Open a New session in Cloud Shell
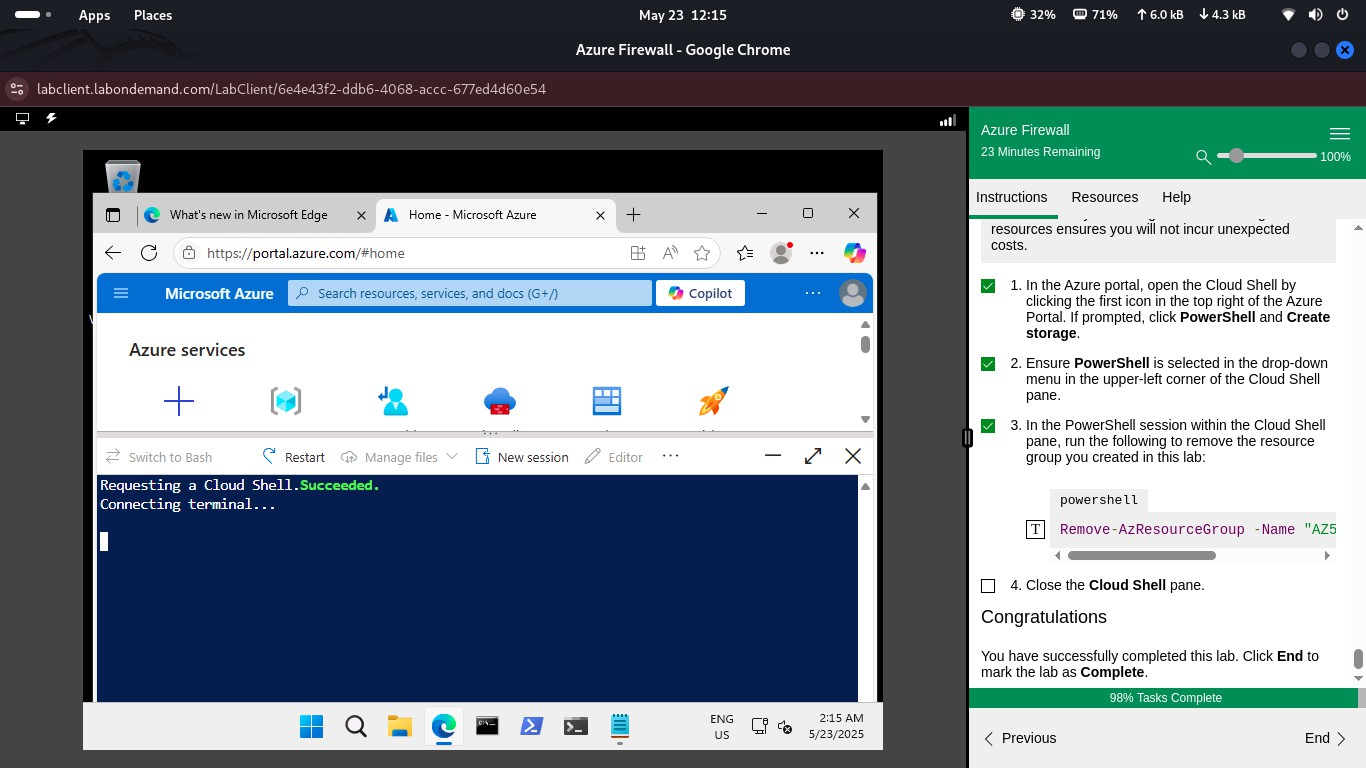This screenshot has width=1366, height=768. [522, 457]
